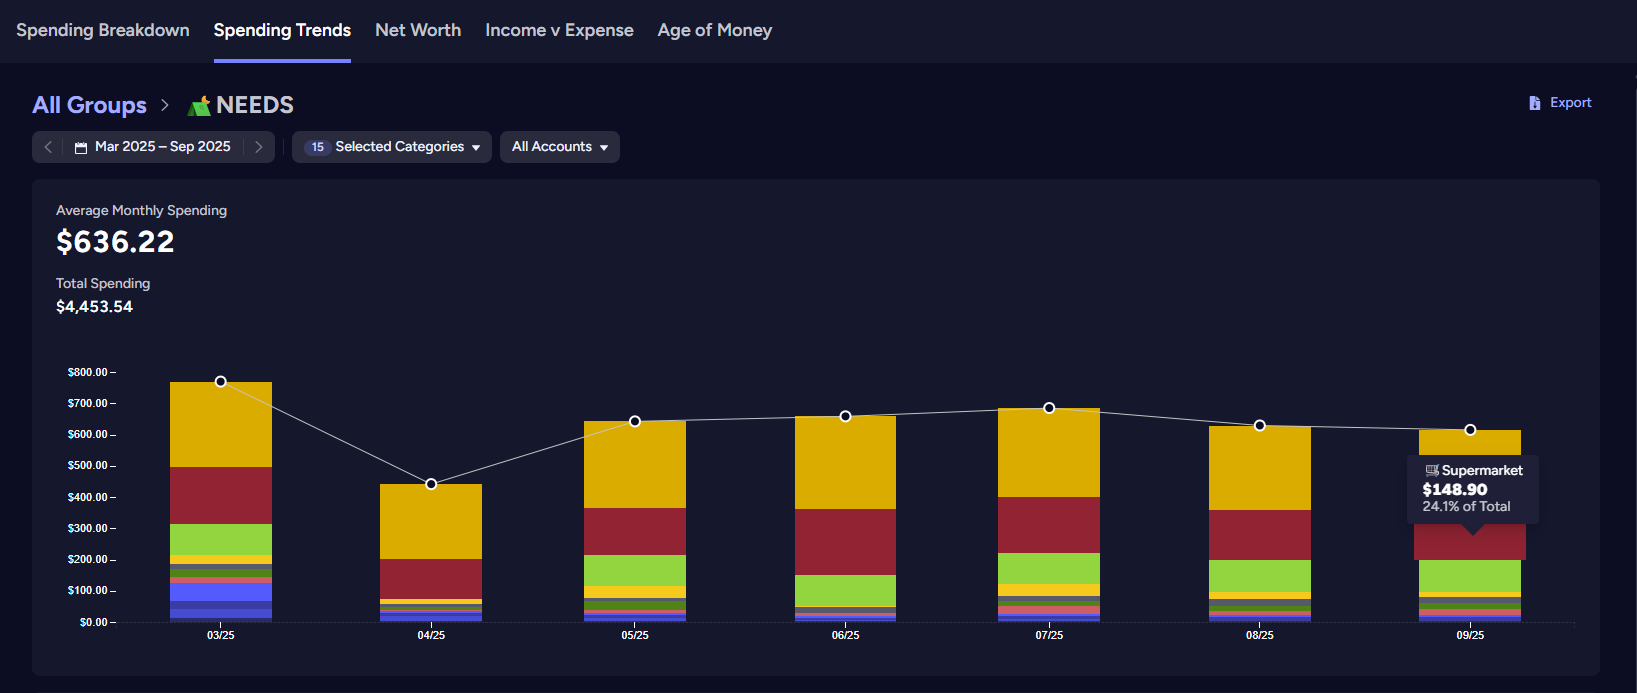Click the line data point above 04/25
Screen dimensions: 1637x693
pyautogui.click(x=431, y=484)
